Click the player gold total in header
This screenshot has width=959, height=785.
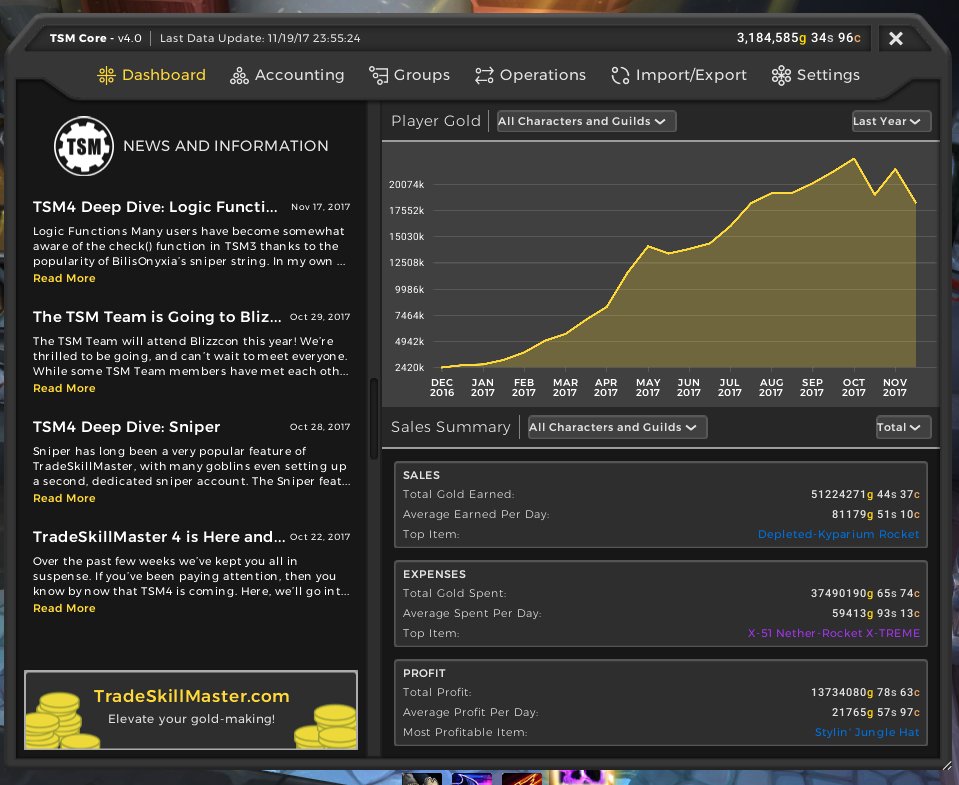(x=798, y=38)
